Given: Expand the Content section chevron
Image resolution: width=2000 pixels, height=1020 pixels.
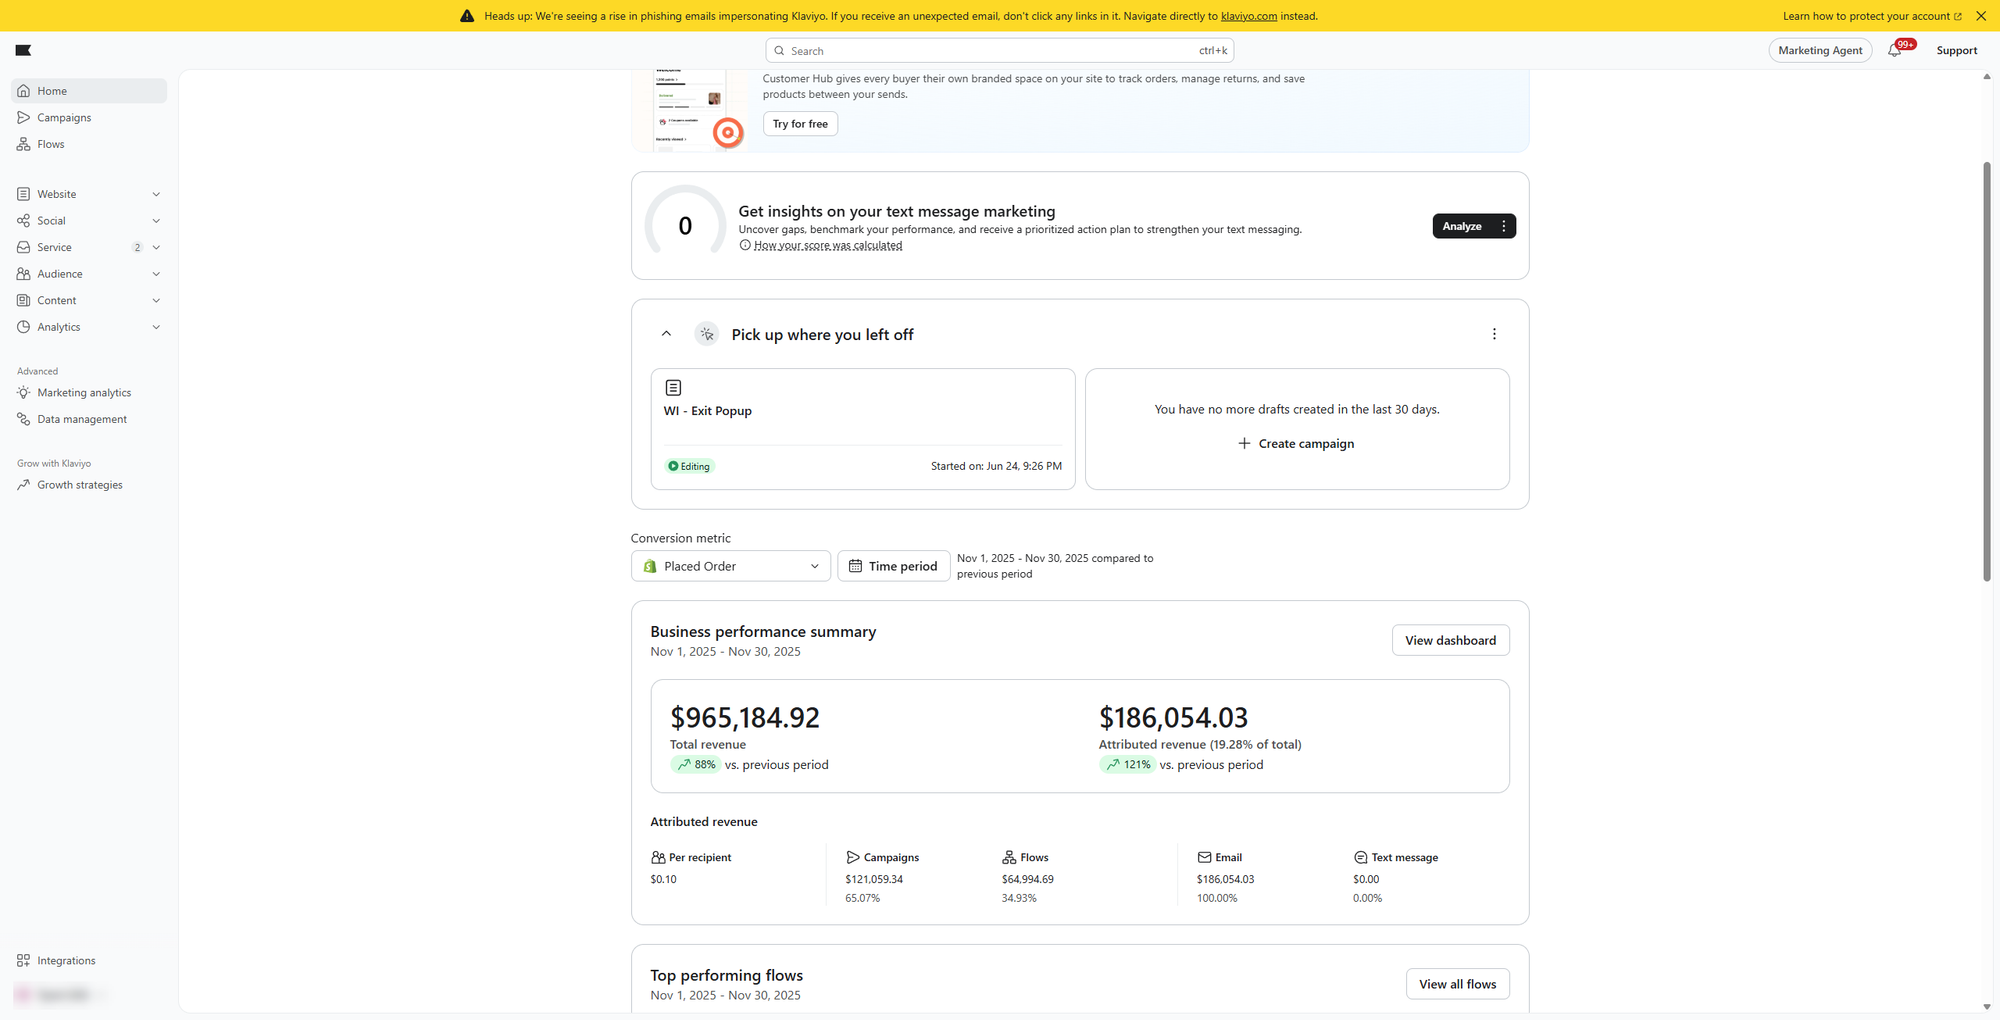Looking at the screenshot, I should [x=156, y=300].
